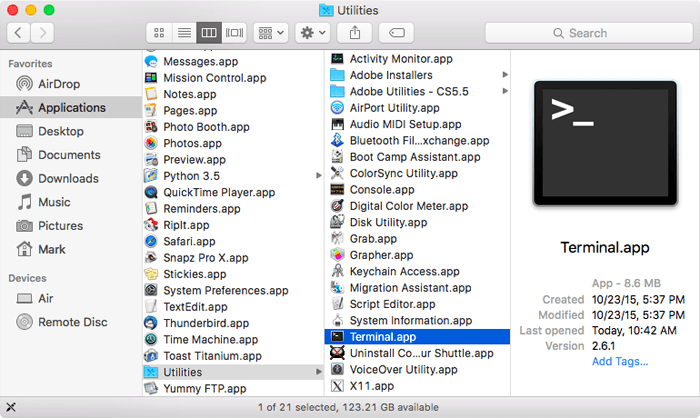Screen dimensions: 700x418
Task: Open Documents in the sidebar
Action: [71, 155]
